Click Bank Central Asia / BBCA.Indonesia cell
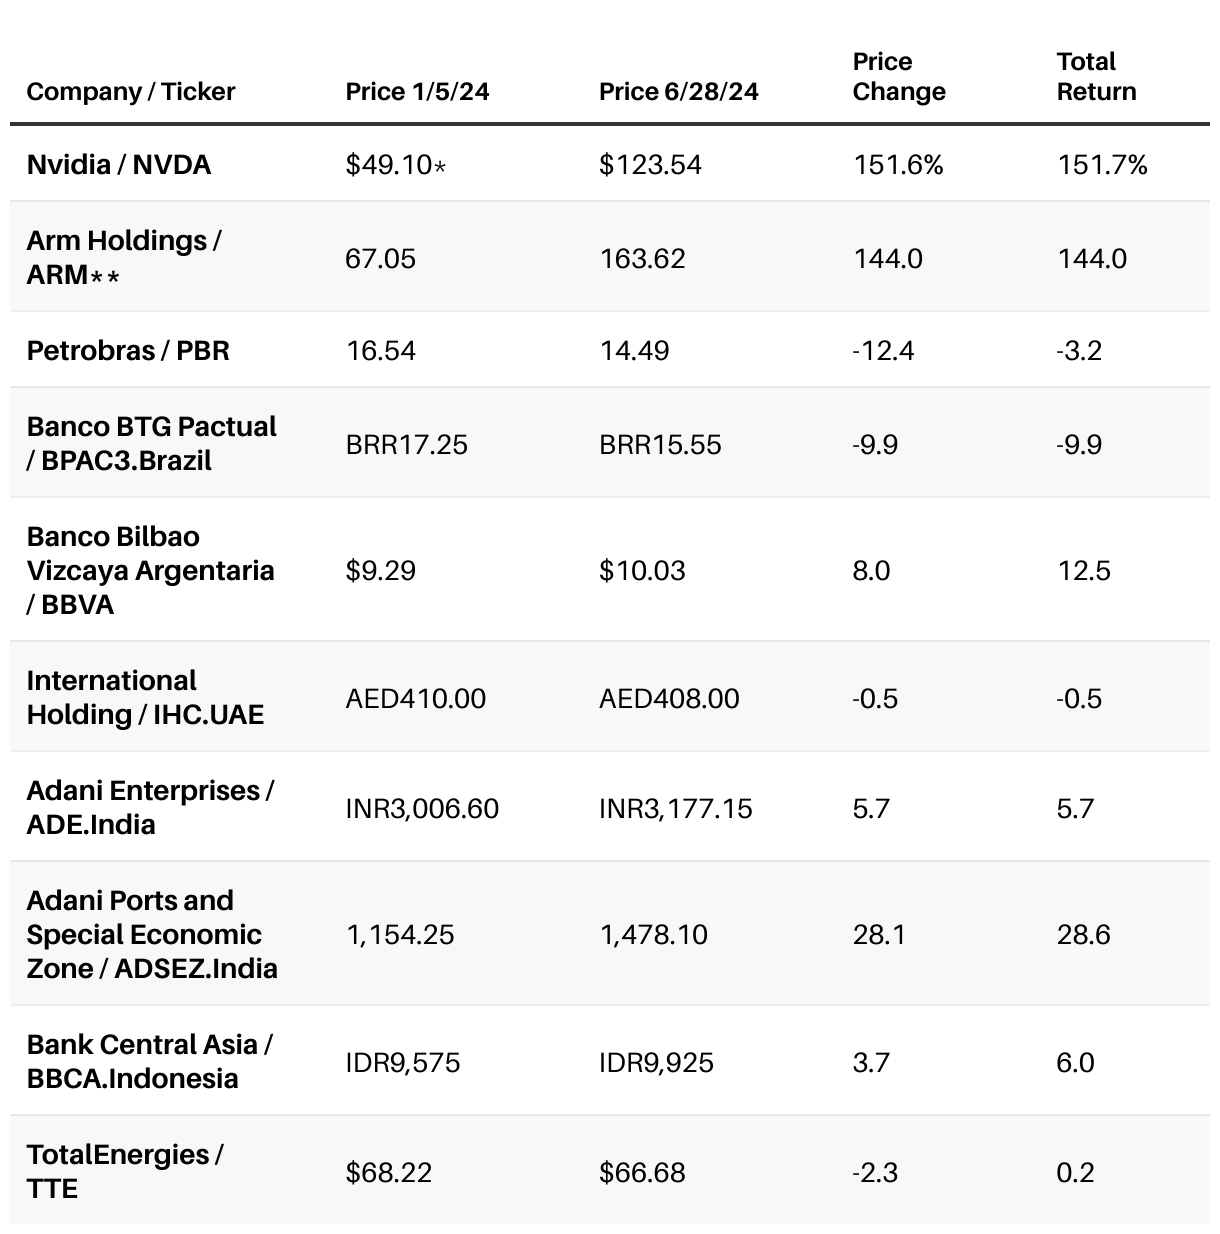1220x1234 pixels. [149, 1061]
